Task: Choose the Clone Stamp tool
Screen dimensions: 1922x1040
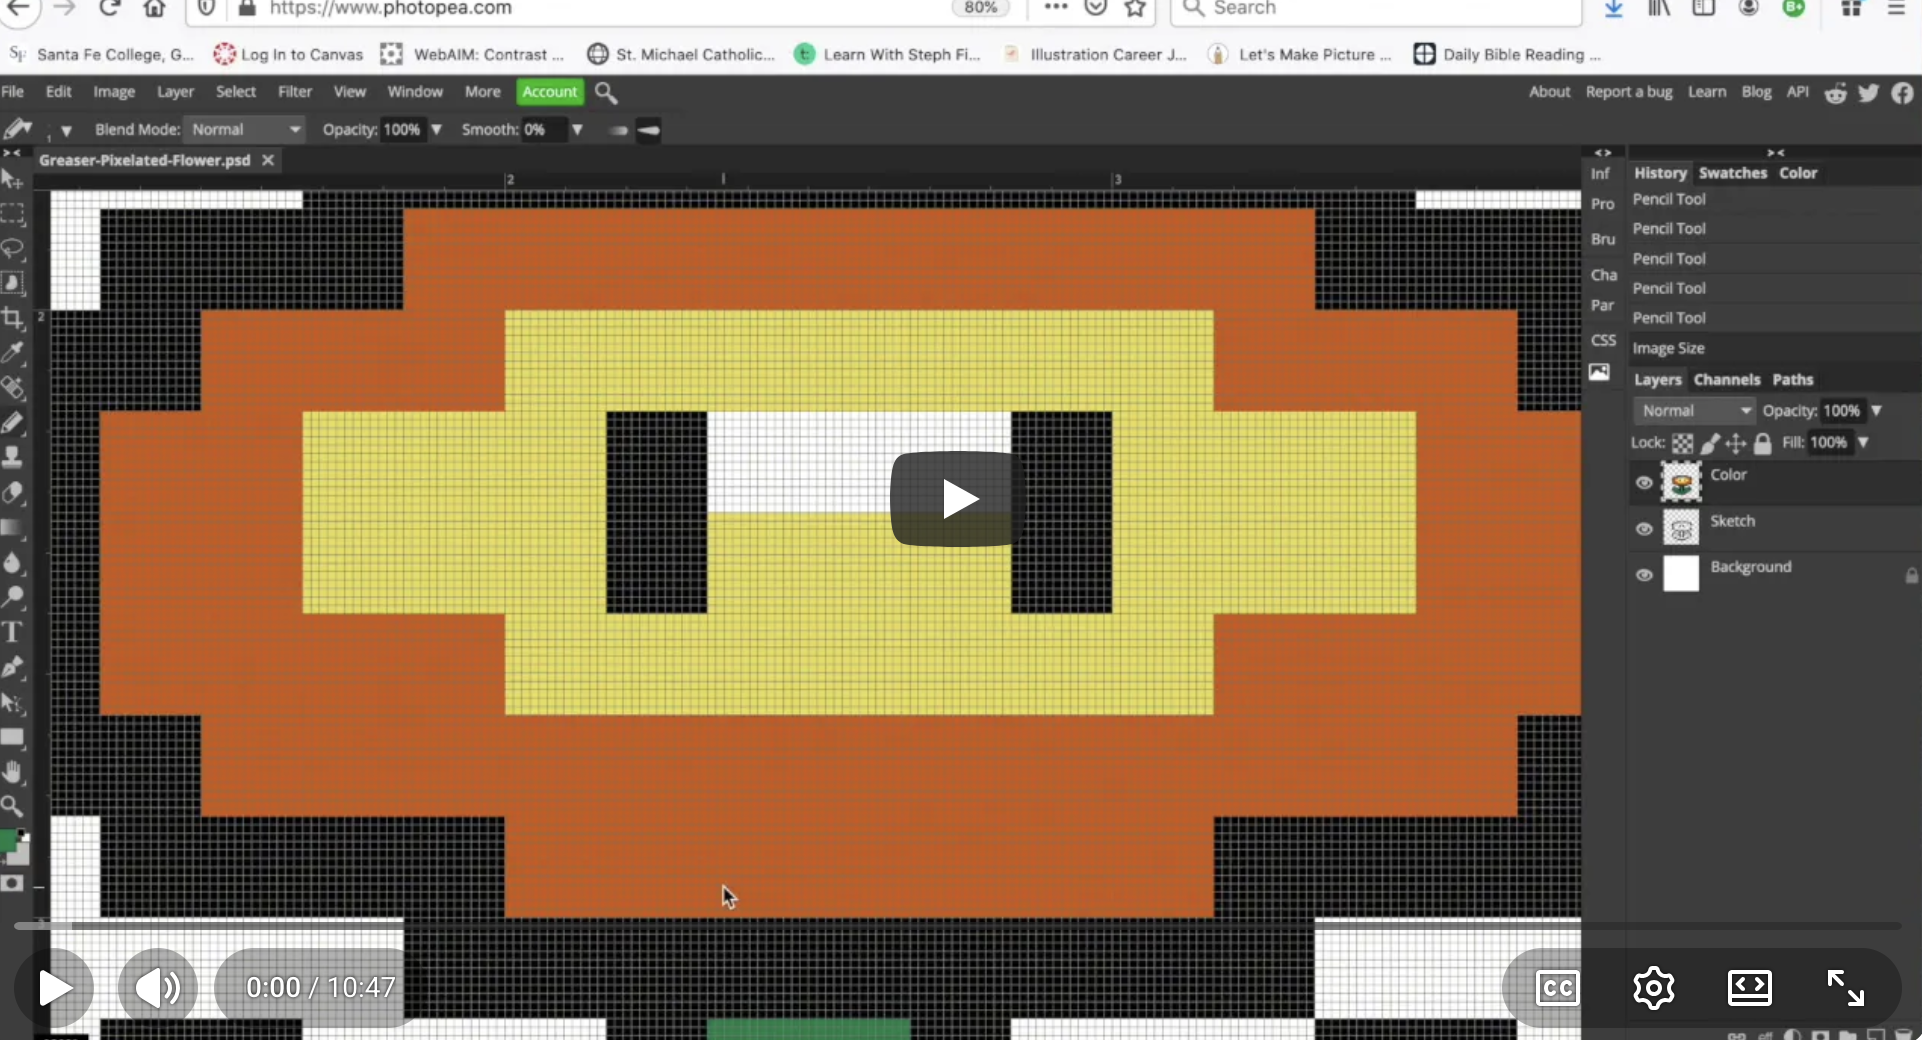Action: [12, 457]
